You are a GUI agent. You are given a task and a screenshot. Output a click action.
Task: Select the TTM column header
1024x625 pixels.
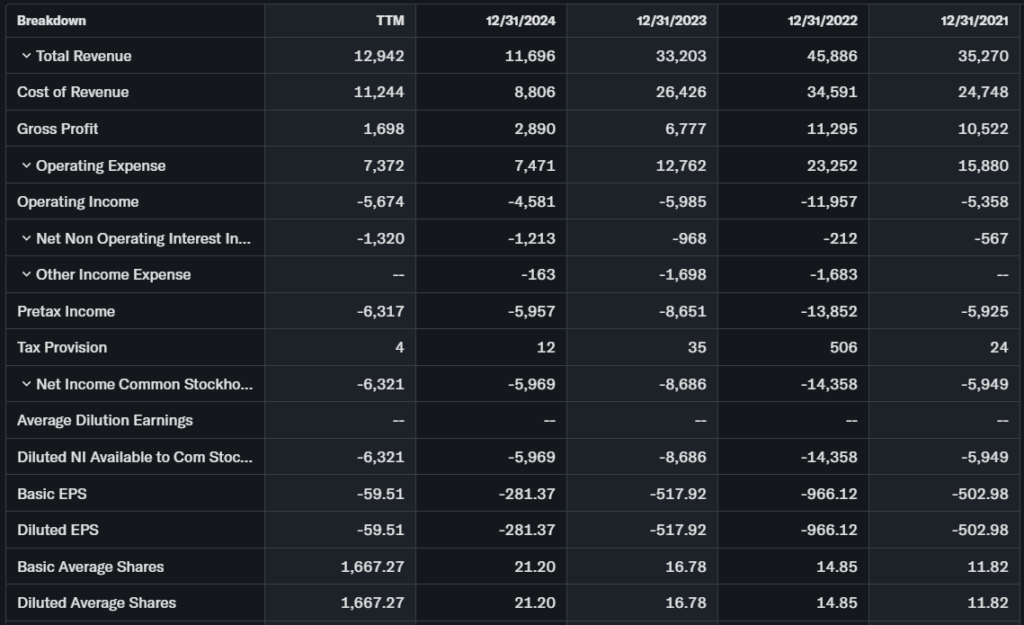[390, 21]
